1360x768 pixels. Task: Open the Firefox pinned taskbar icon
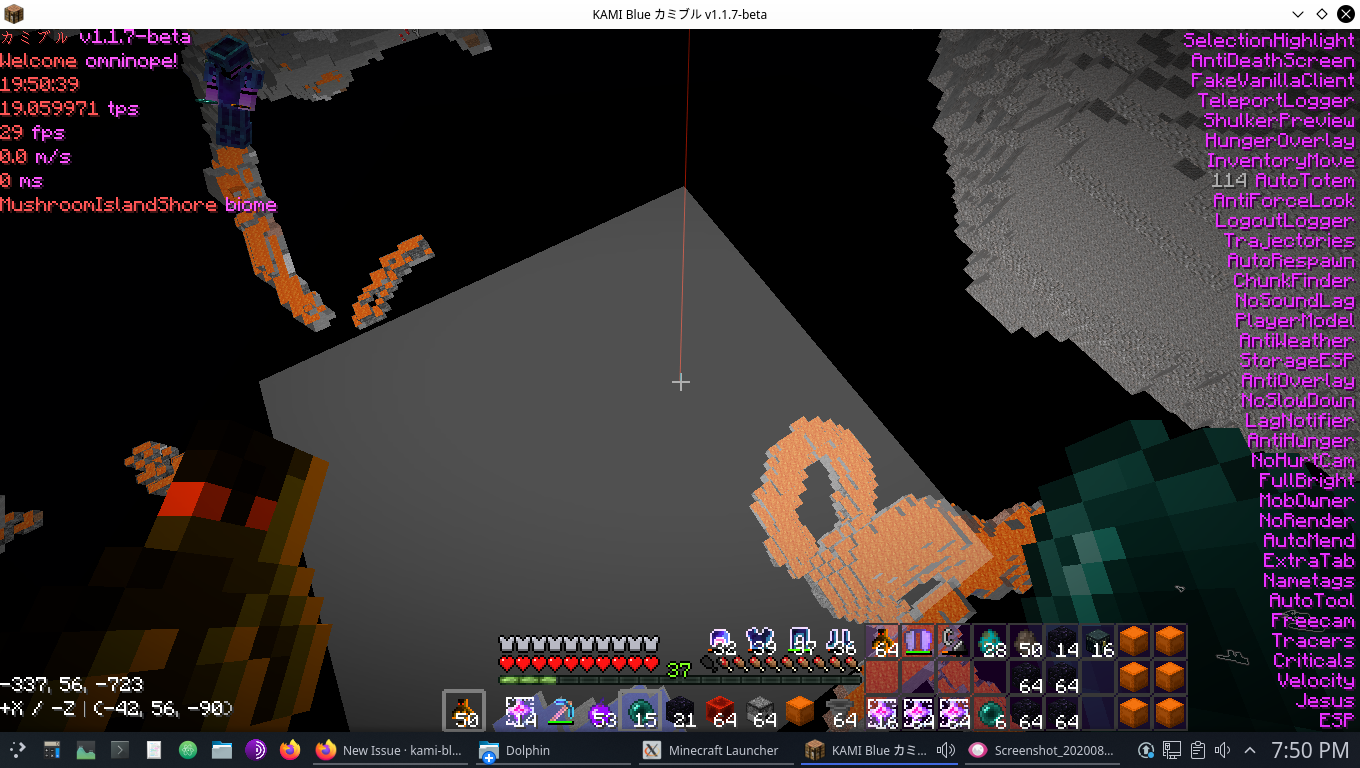pyautogui.click(x=290, y=749)
